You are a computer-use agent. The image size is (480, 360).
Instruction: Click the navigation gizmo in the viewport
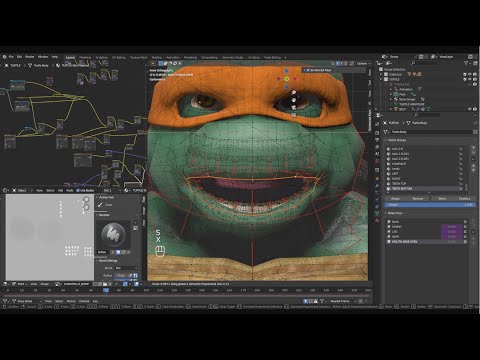[286, 79]
